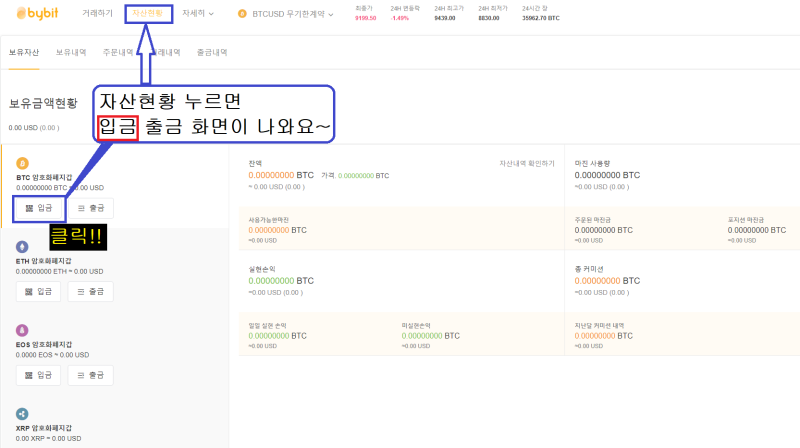Image resolution: width=800 pixels, height=448 pixels.
Task: Click the XRP wallet coin icon
Action: click(x=22, y=414)
